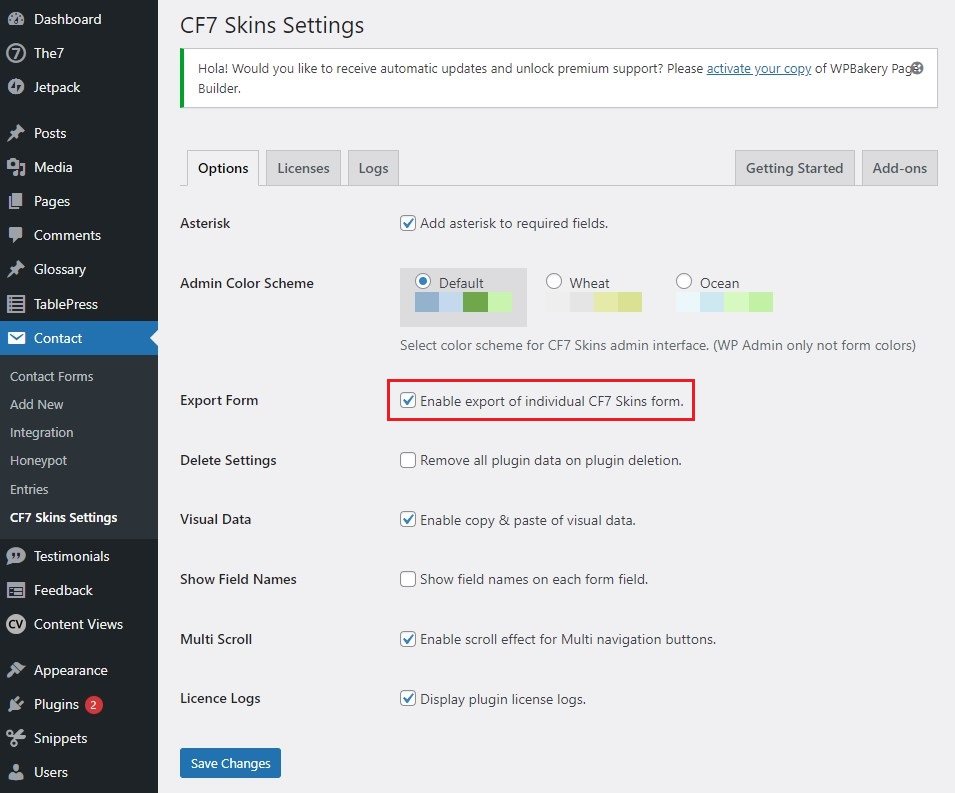Screen dimensions: 955x793
Task: Click the TablePress table icon
Action: 15,304
